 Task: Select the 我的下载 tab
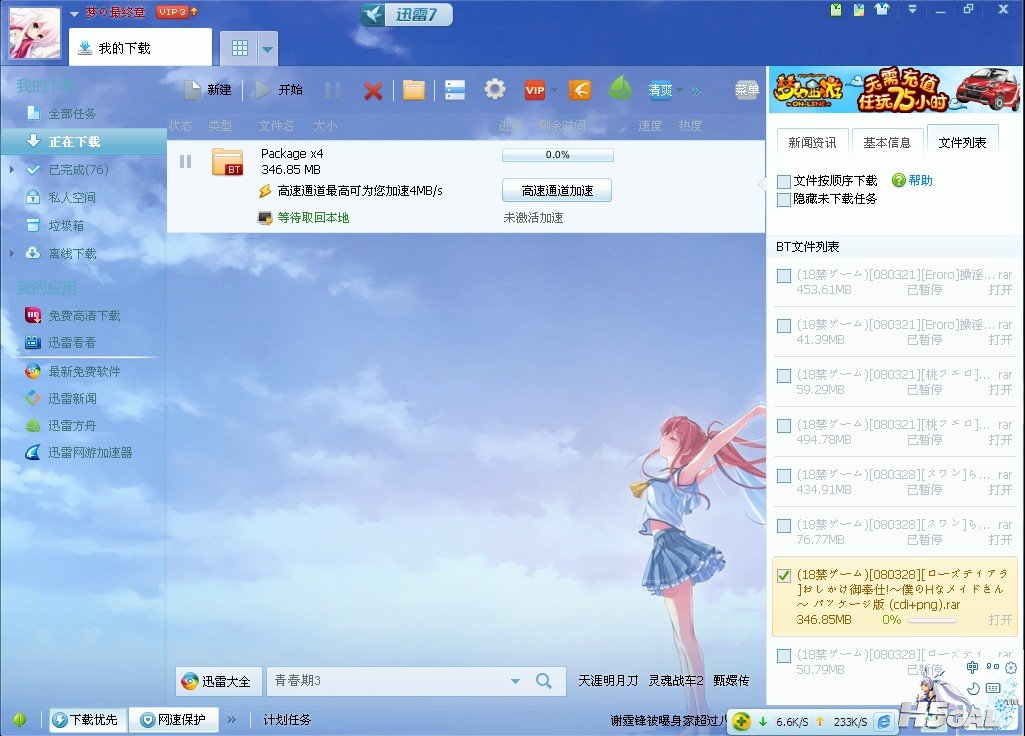pyautogui.click(x=141, y=47)
